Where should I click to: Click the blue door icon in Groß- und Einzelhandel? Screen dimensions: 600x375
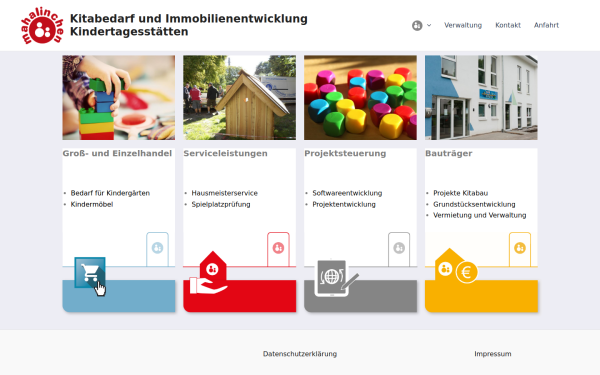[157, 249]
